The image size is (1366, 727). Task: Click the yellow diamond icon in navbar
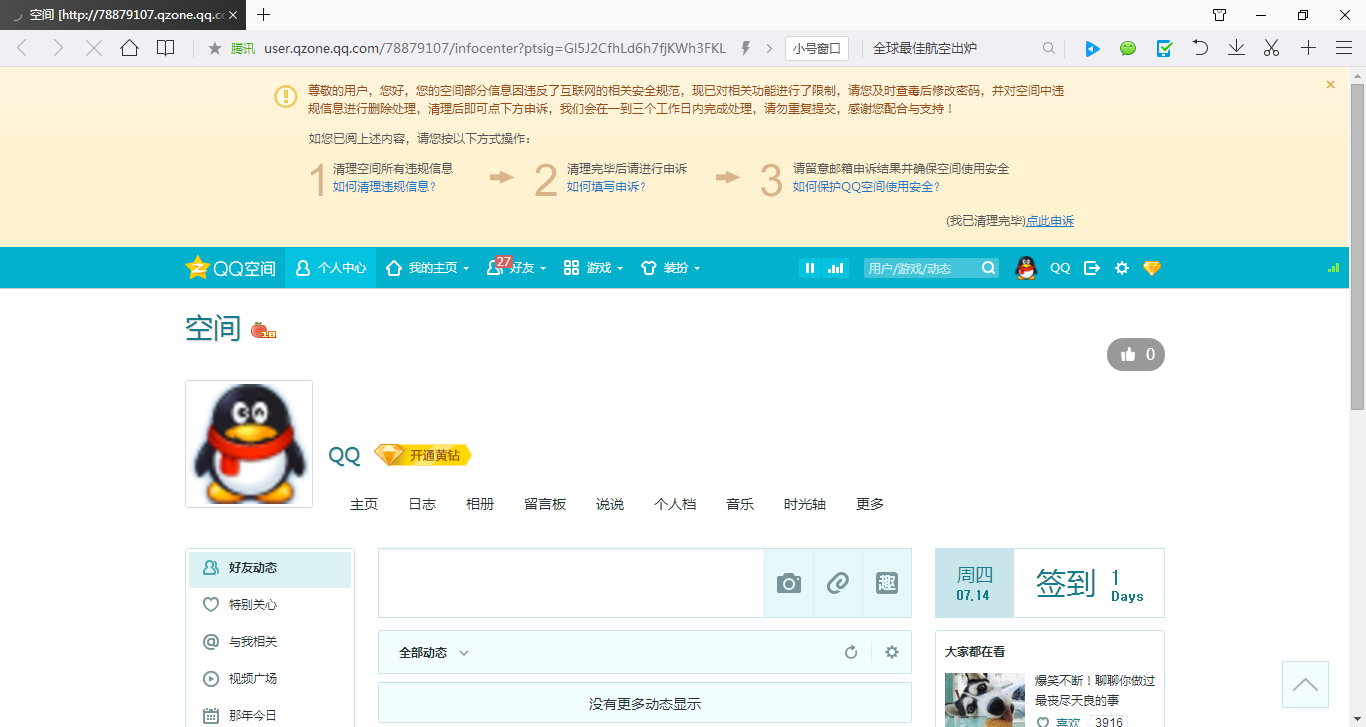point(1152,268)
